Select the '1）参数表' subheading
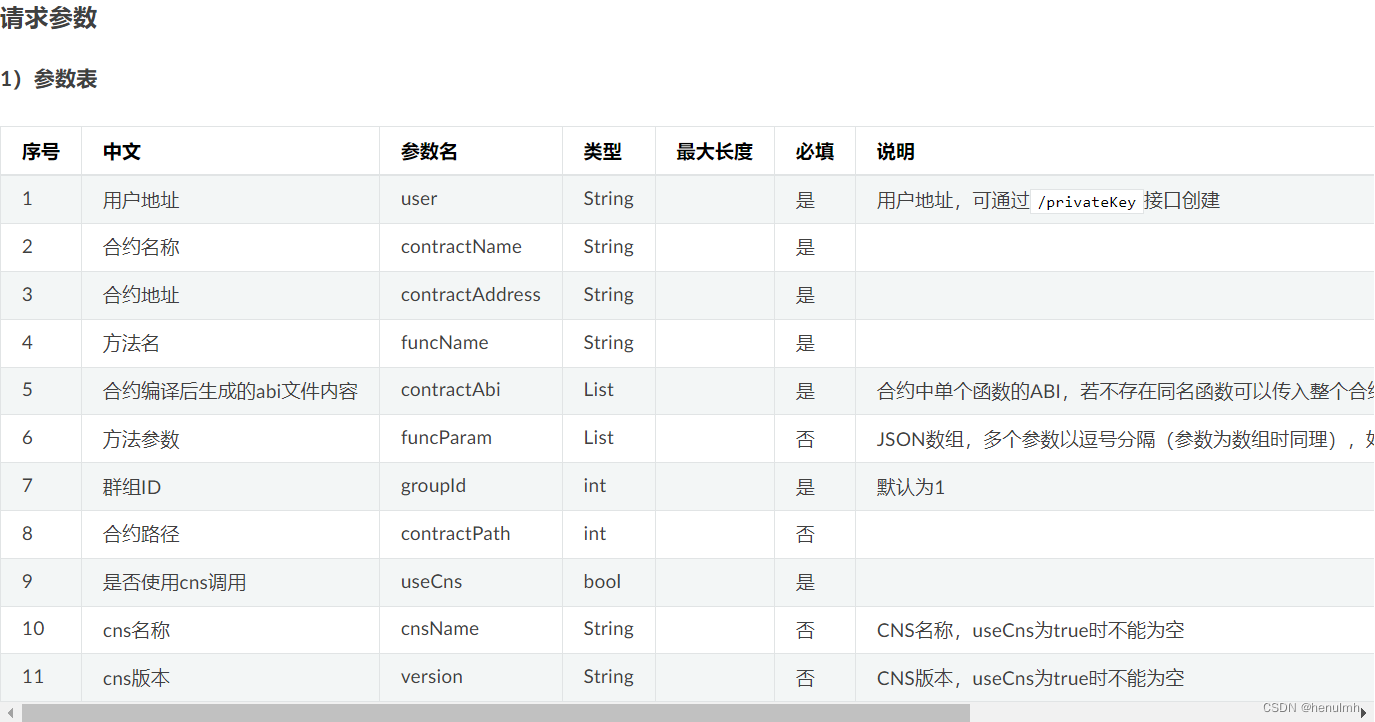The height and width of the screenshot is (722, 1375). pyautogui.click(x=48, y=79)
